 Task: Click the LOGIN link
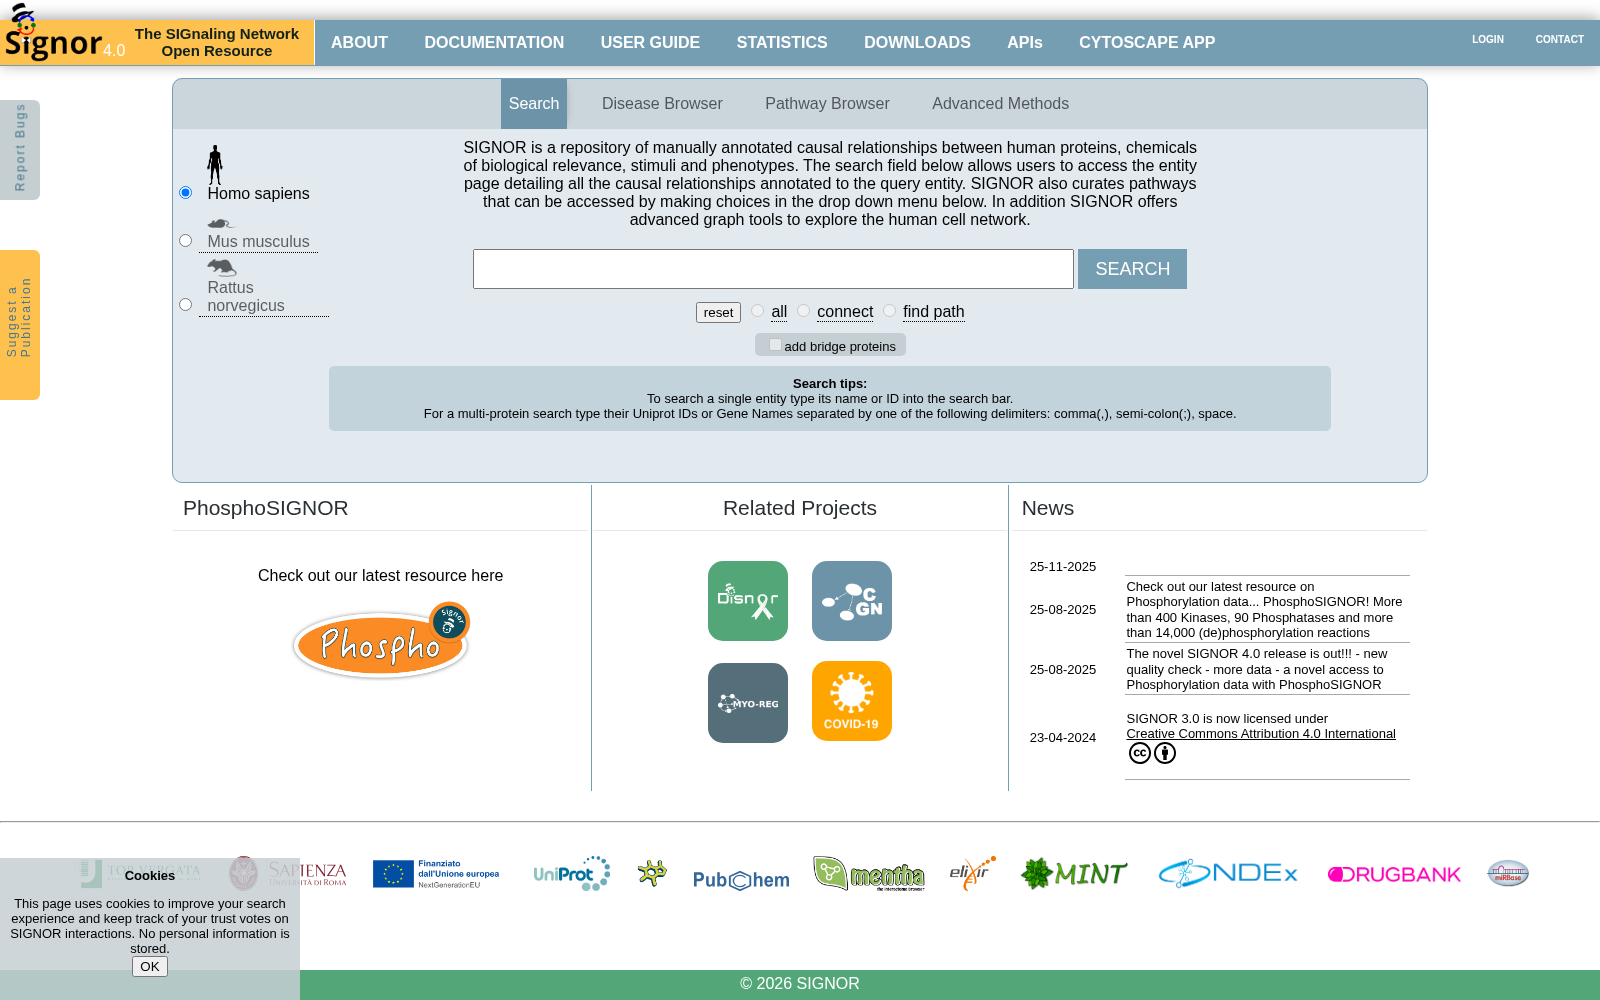(x=1488, y=40)
